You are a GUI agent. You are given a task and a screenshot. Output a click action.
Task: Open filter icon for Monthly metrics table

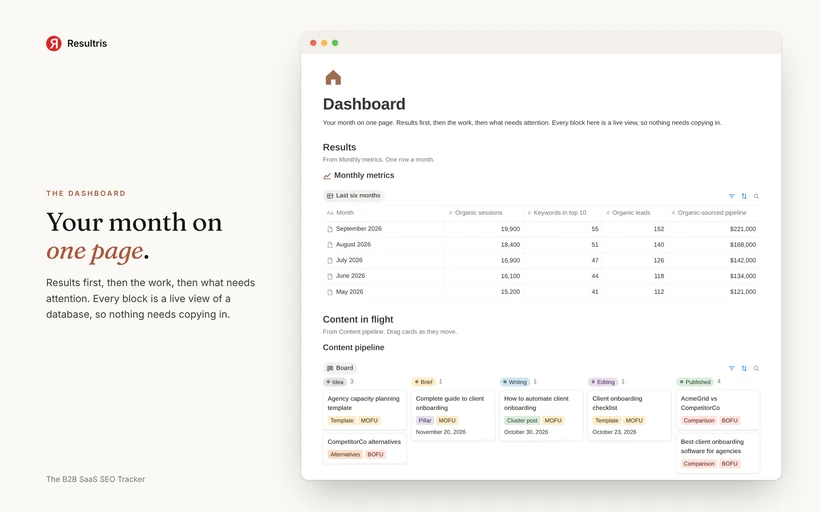[732, 196]
